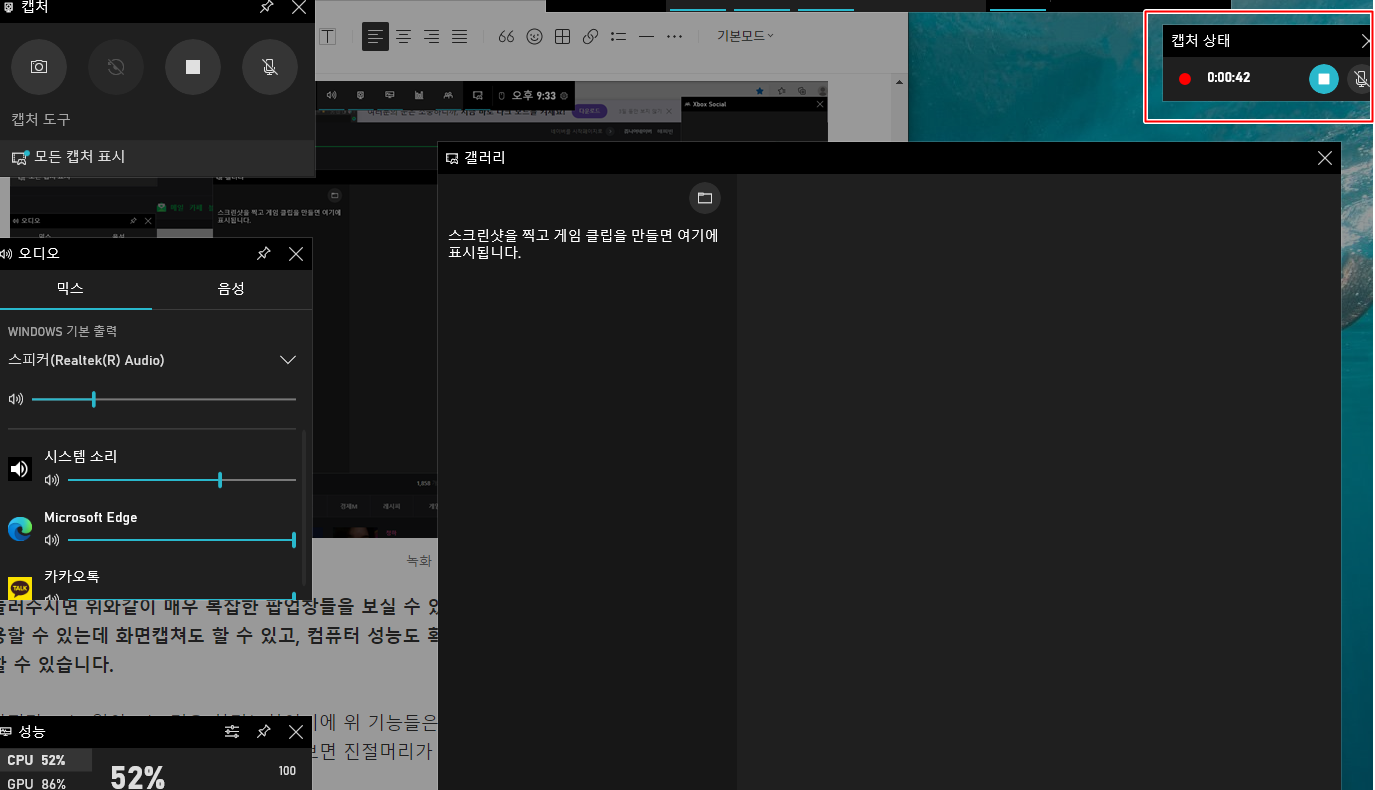Open the gallery folder icon

pyautogui.click(x=704, y=197)
